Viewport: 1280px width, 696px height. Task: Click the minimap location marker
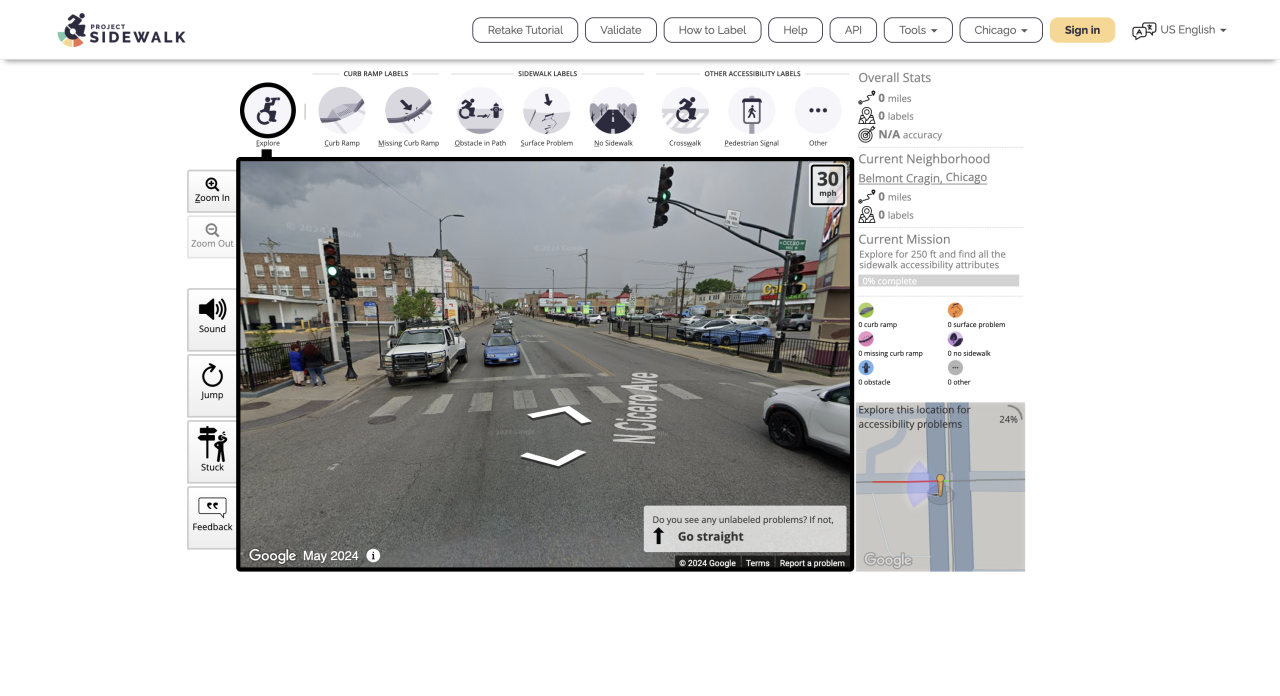[939, 486]
